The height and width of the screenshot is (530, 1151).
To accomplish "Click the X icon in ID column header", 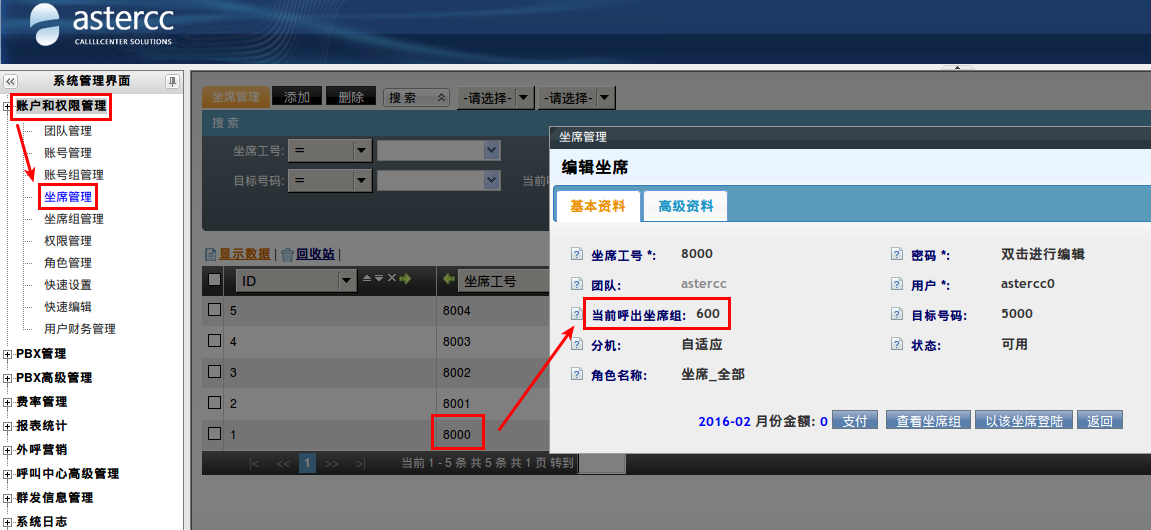I will (x=391, y=280).
